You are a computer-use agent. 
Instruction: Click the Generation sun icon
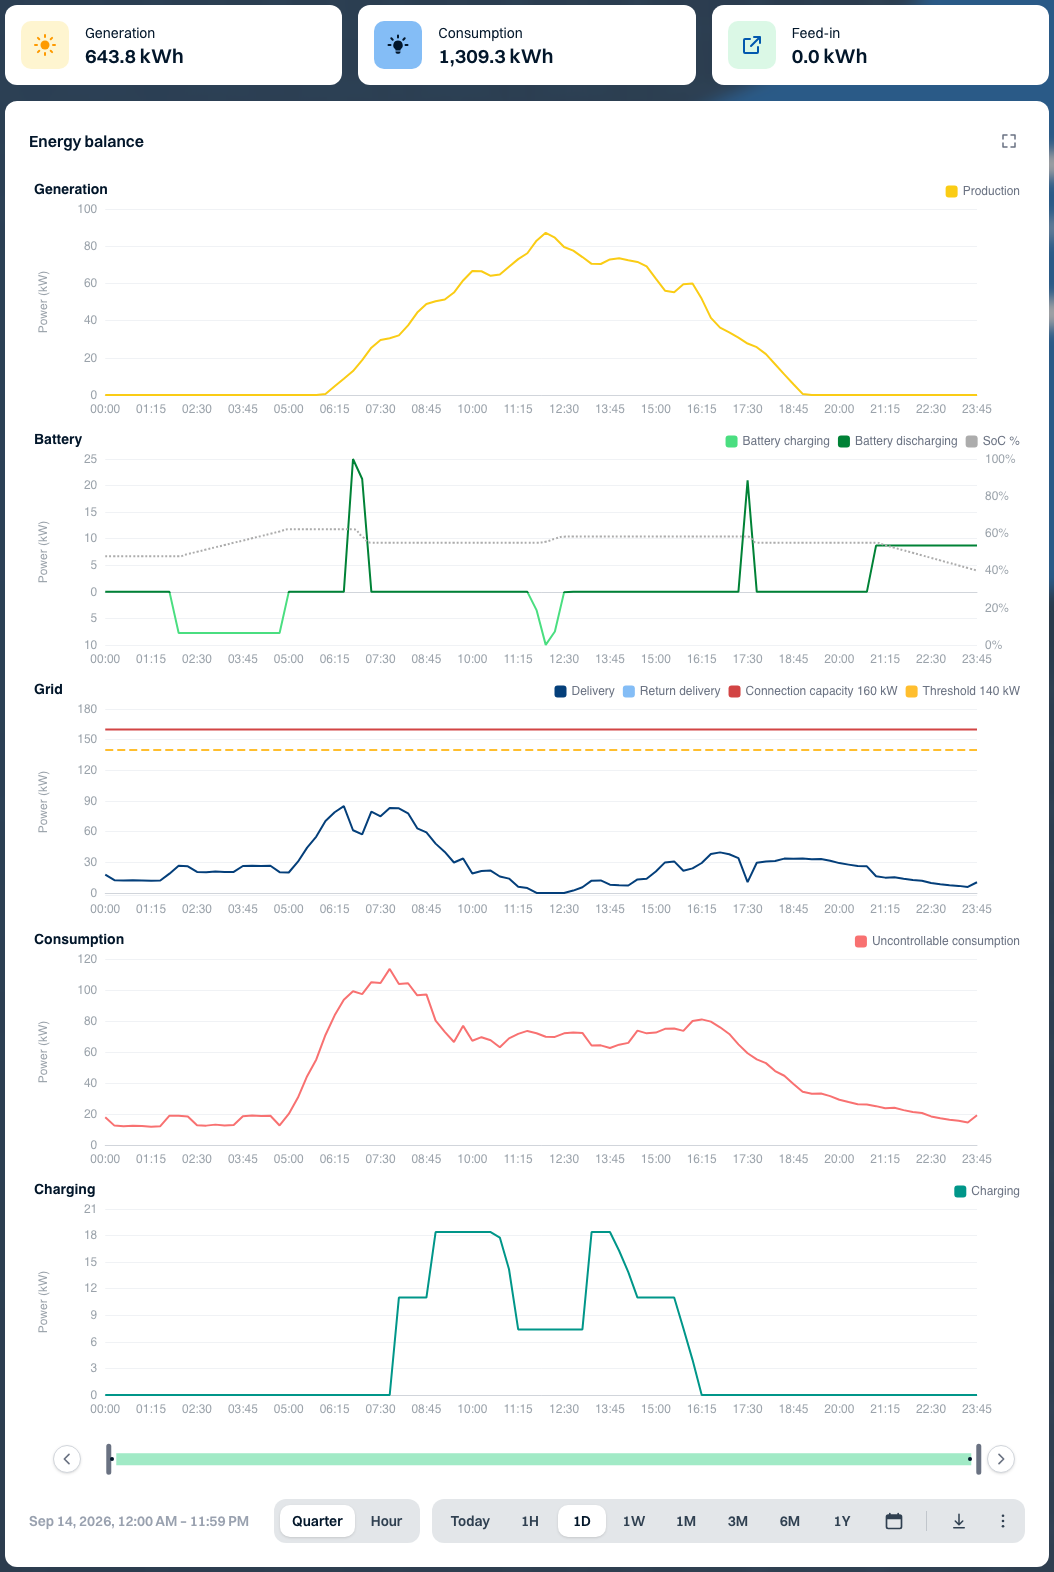point(45,45)
